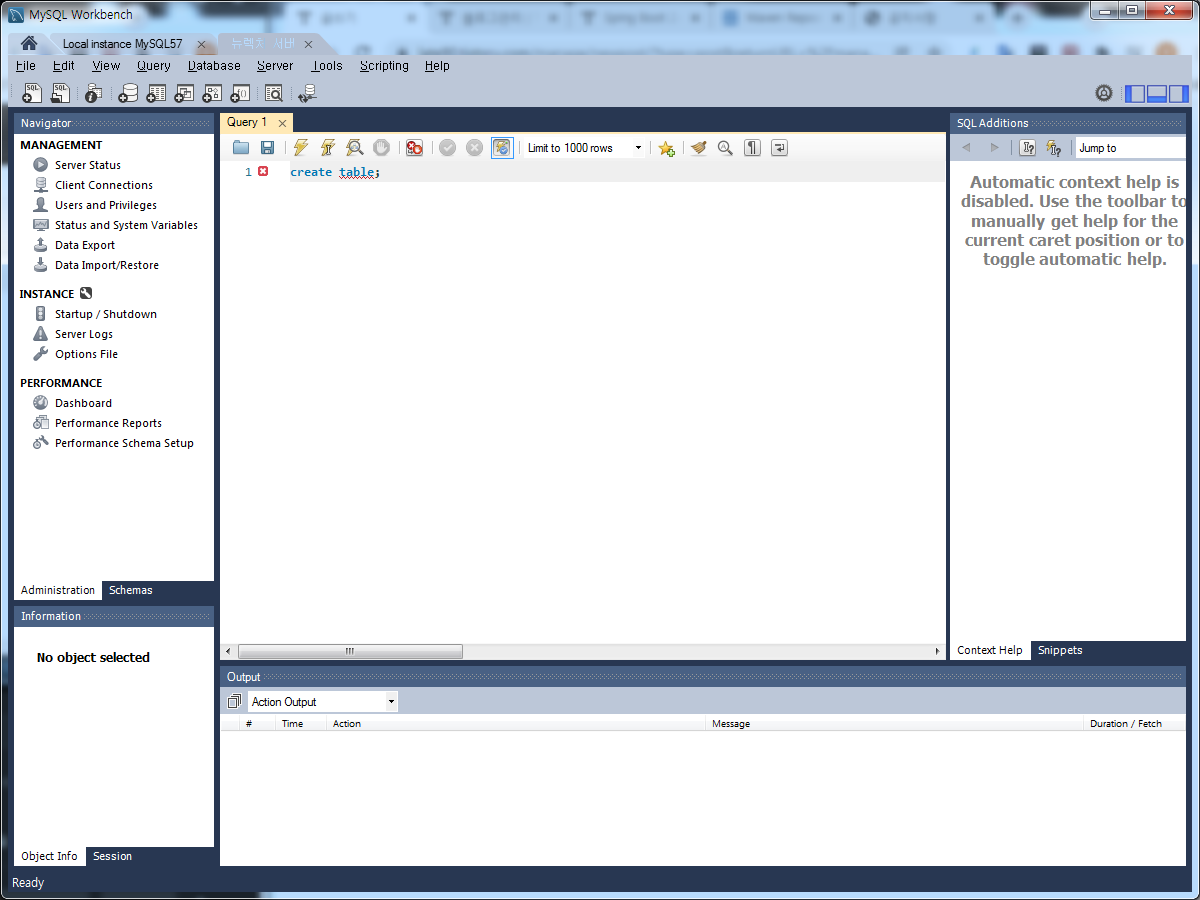Image resolution: width=1200 pixels, height=900 pixels.
Task: Toggle automatic context help
Action: tap(1054, 148)
